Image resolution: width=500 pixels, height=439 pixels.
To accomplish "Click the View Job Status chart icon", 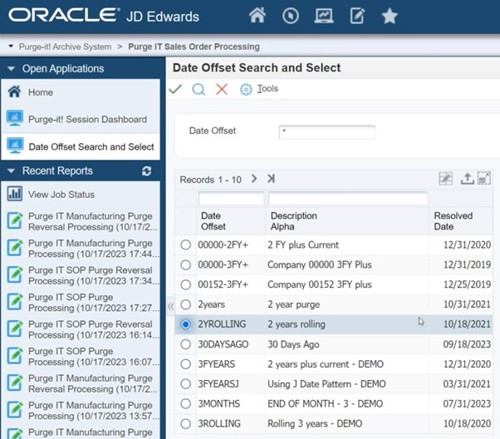I will [15, 194].
